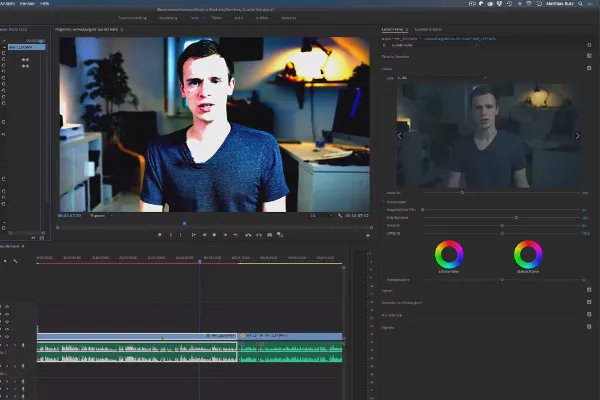Screen dimensions: 600x400
Task: Select the first video clip in timeline
Action: [137, 336]
